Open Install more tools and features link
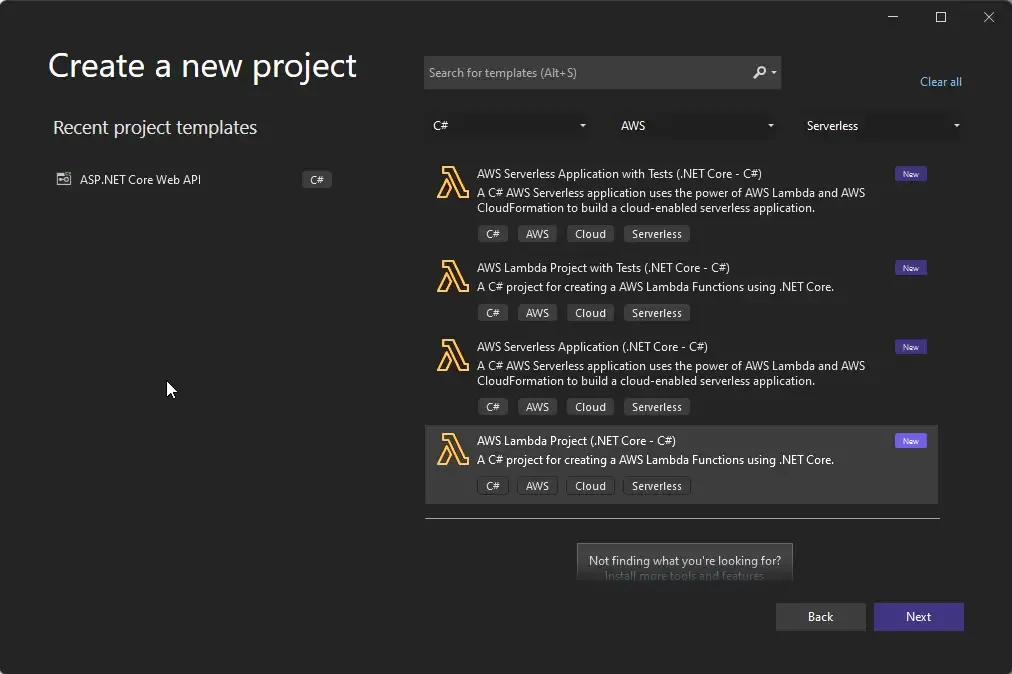The width and height of the screenshot is (1012, 674). tap(684, 576)
